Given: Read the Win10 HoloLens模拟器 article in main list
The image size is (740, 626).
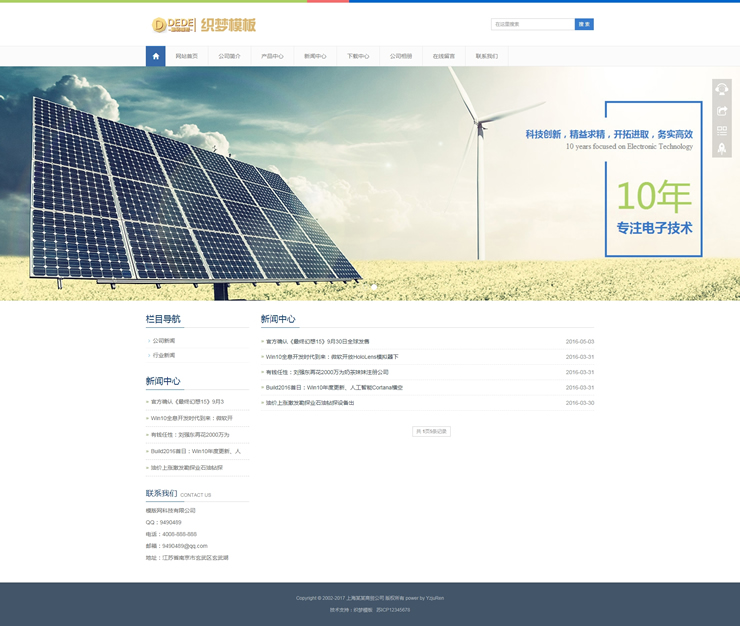Looking at the screenshot, I should coord(332,356).
